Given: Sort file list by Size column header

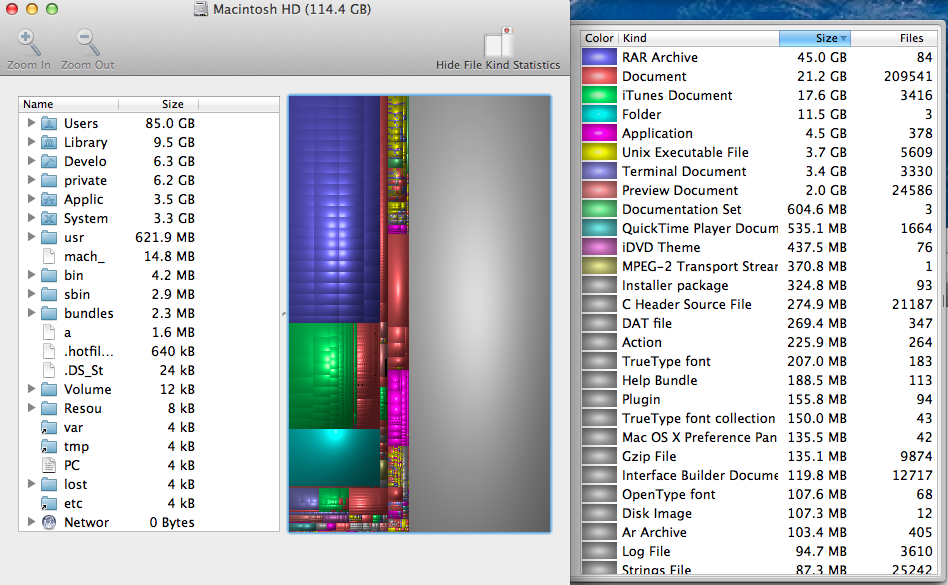Looking at the screenshot, I should coord(158,104).
